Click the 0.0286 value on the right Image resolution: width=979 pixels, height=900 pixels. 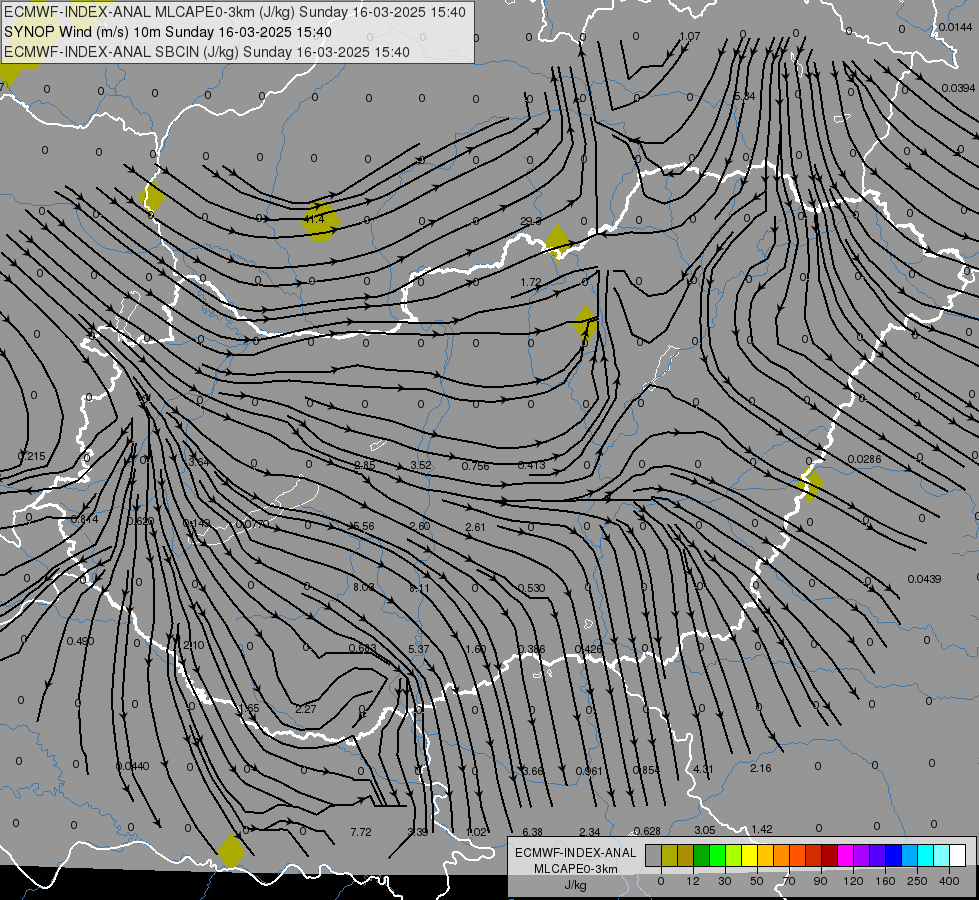[864, 460]
